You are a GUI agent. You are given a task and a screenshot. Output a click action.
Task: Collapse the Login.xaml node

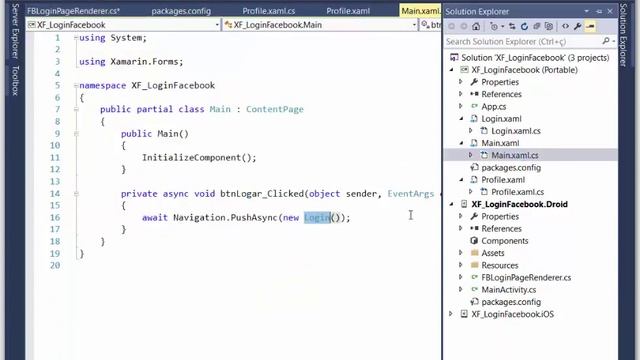[x=461, y=119]
